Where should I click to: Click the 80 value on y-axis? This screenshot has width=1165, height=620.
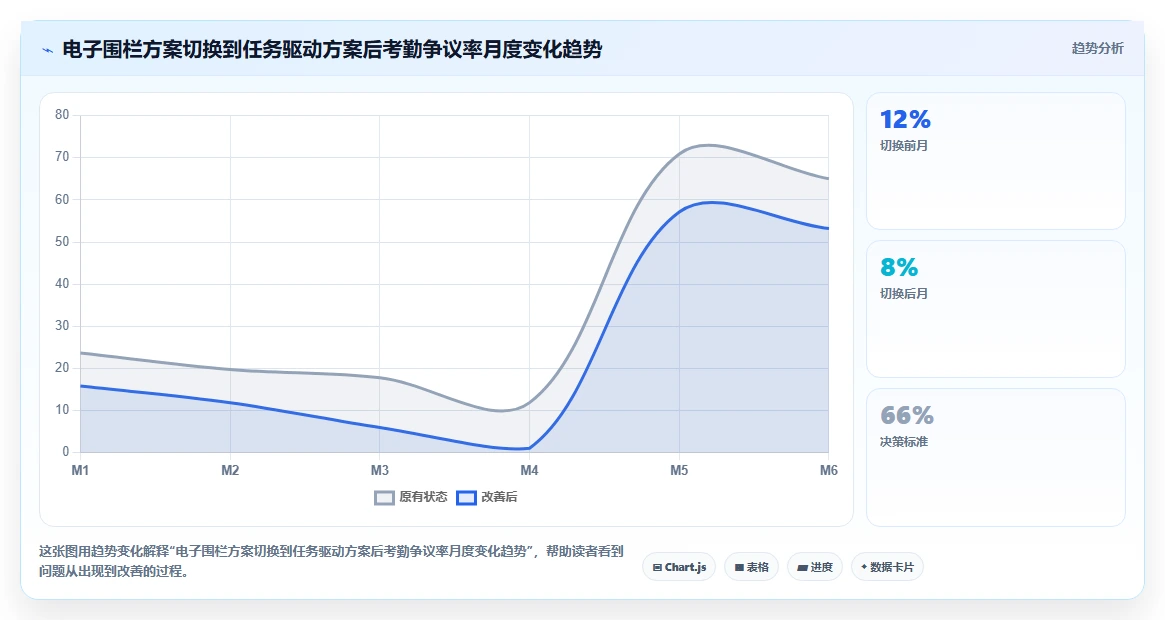click(62, 114)
